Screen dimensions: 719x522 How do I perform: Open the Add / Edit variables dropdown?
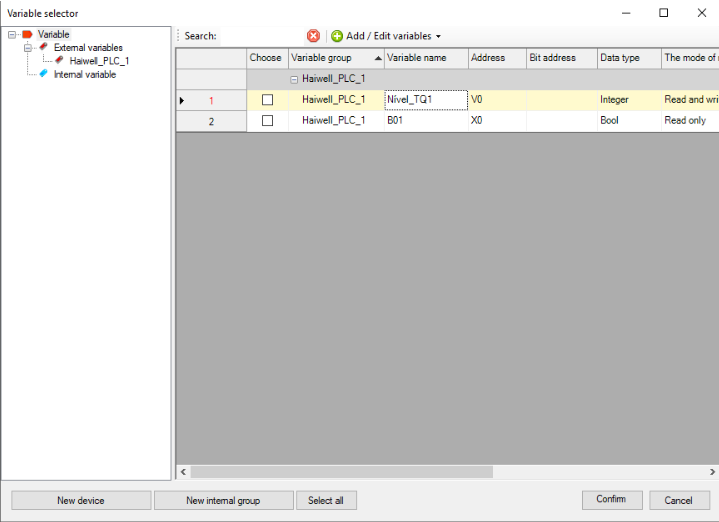(438, 37)
